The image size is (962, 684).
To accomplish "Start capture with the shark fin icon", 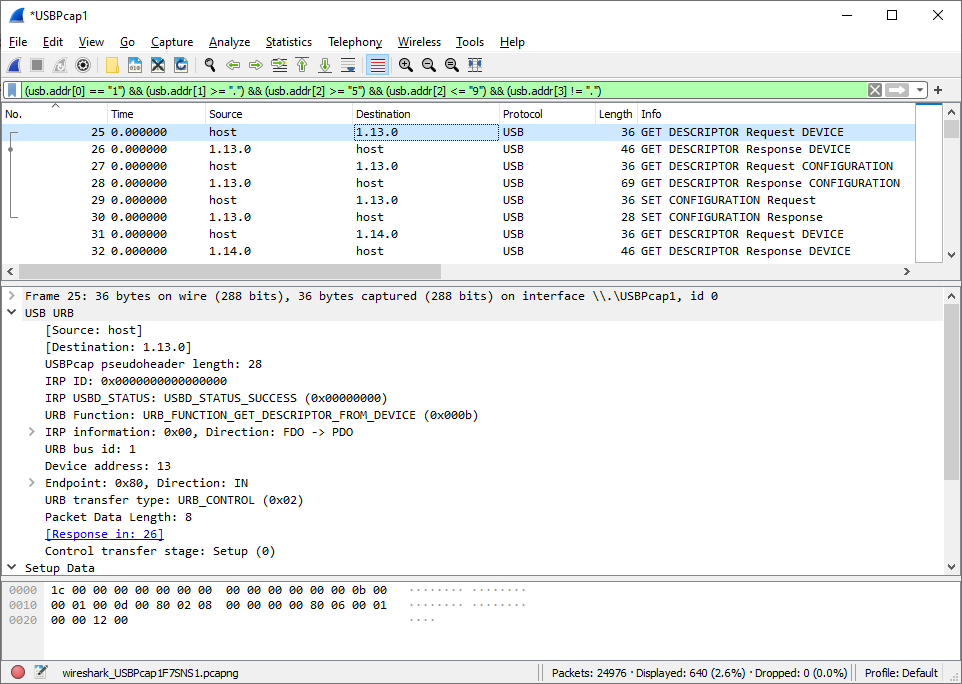I will pyautogui.click(x=14, y=65).
